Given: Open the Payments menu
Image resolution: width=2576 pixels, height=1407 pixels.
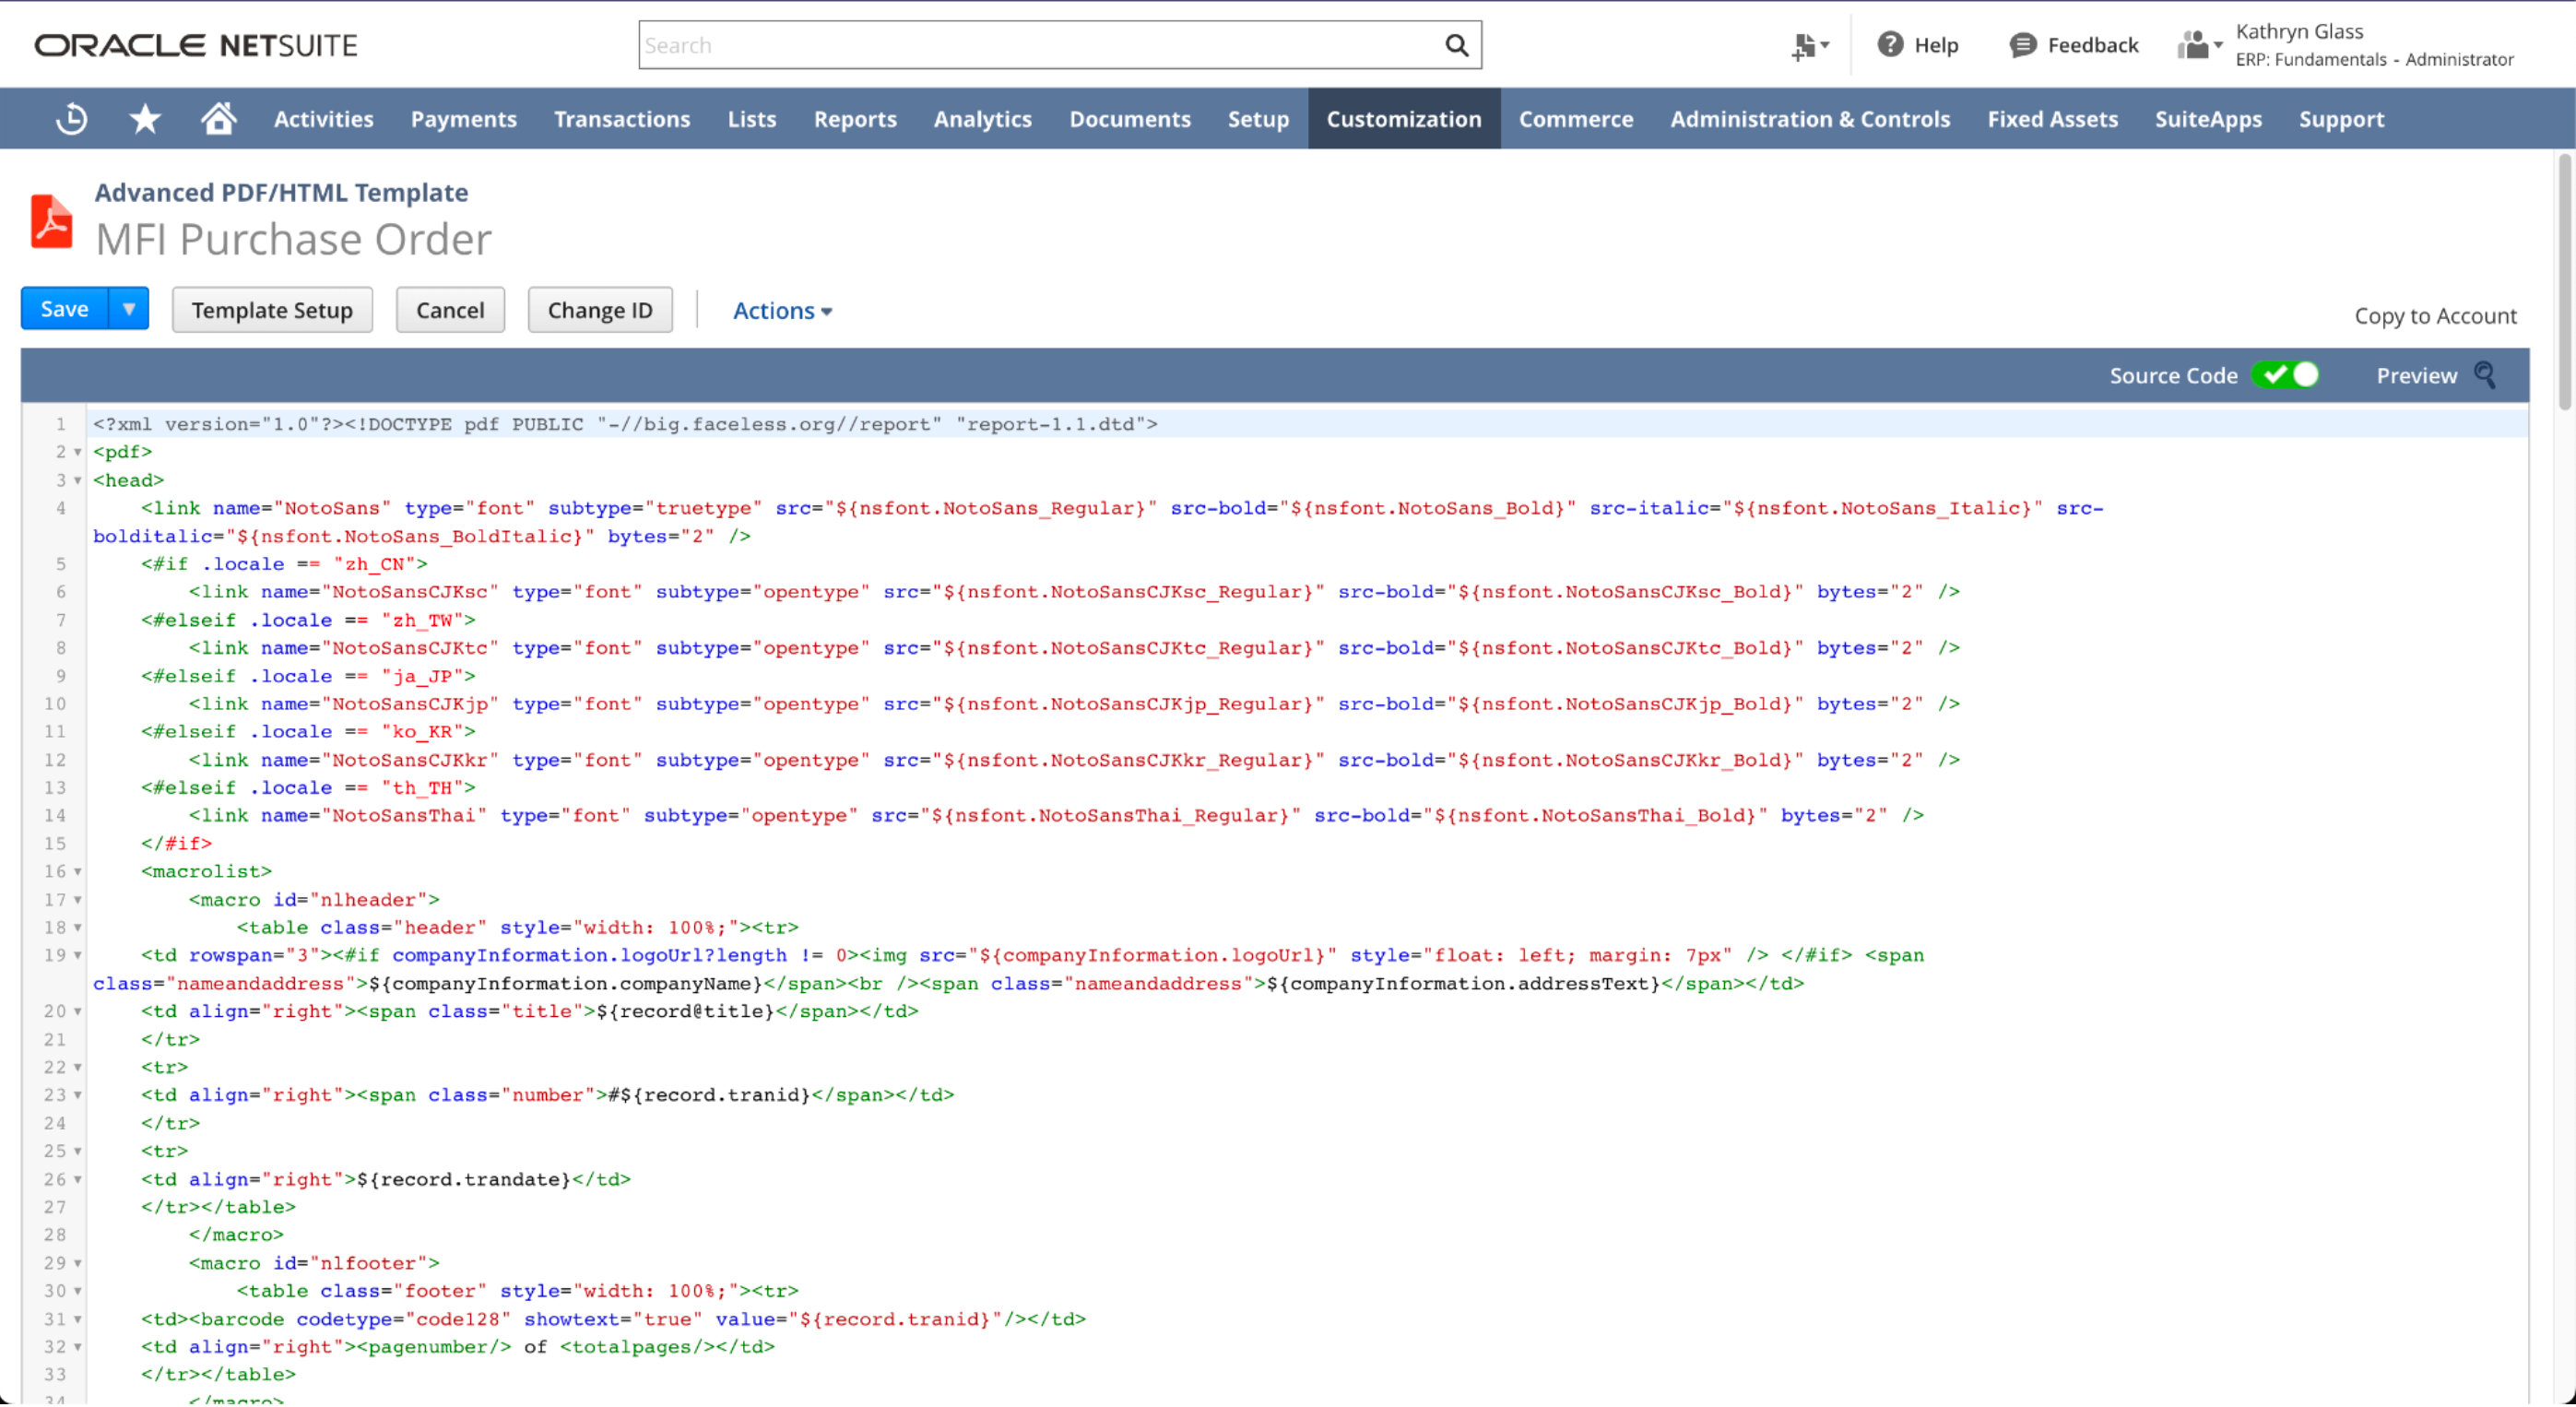Looking at the screenshot, I should point(464,119).
